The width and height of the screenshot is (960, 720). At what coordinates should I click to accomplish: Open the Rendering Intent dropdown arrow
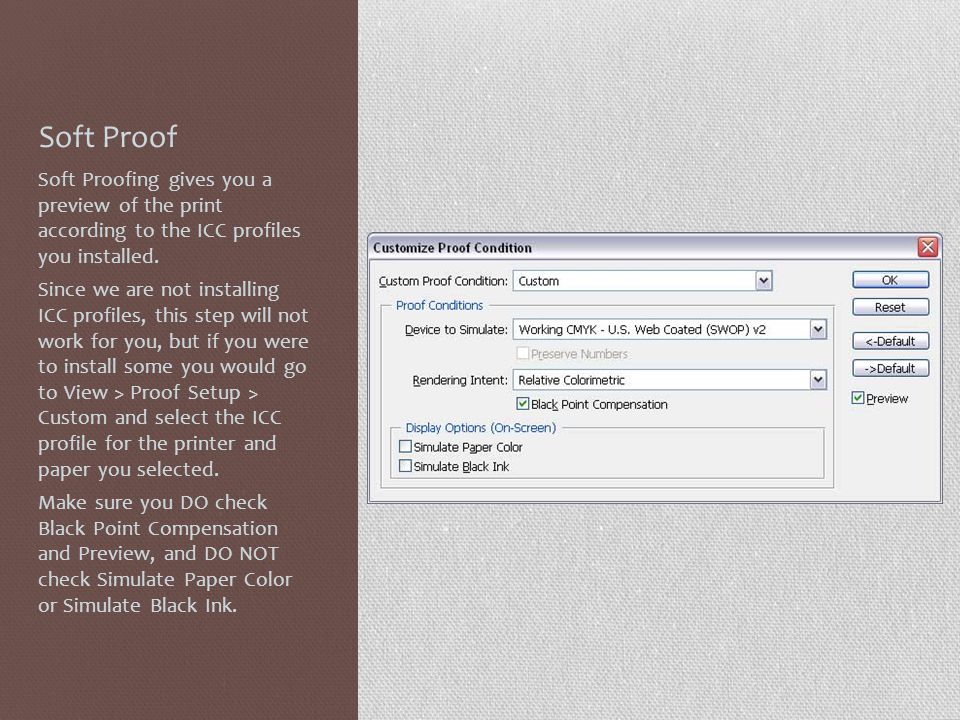[x=818, y=380]
